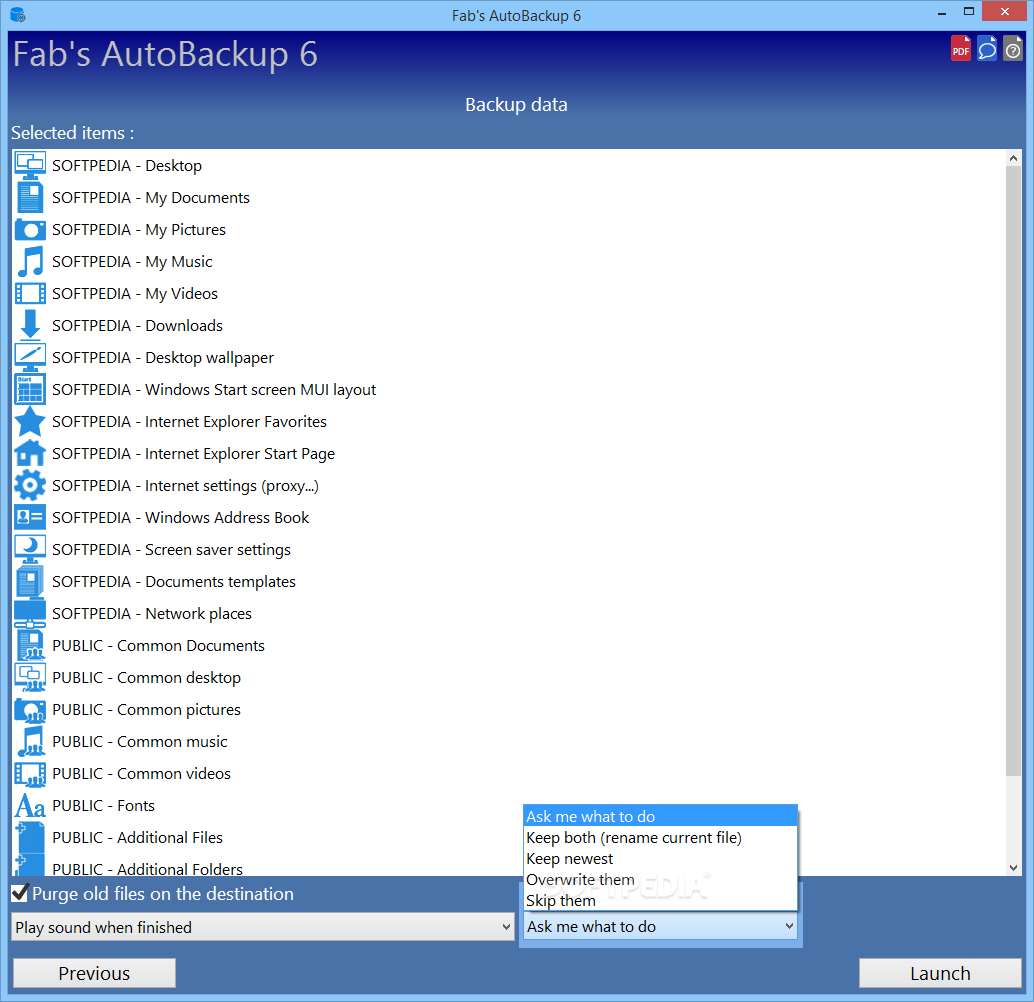Select PUBLIC - Common videos text
Screen dimensions: 1034x1002
141,774
